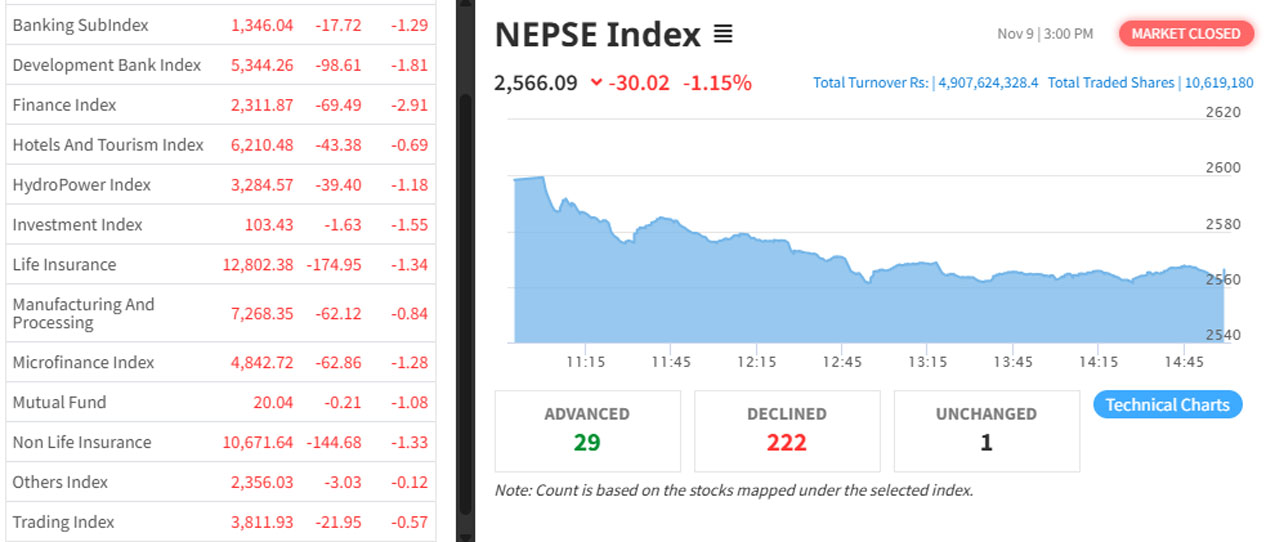Open the Technical Charts button
This screenshot has width=1266, height=542.
1167,405
